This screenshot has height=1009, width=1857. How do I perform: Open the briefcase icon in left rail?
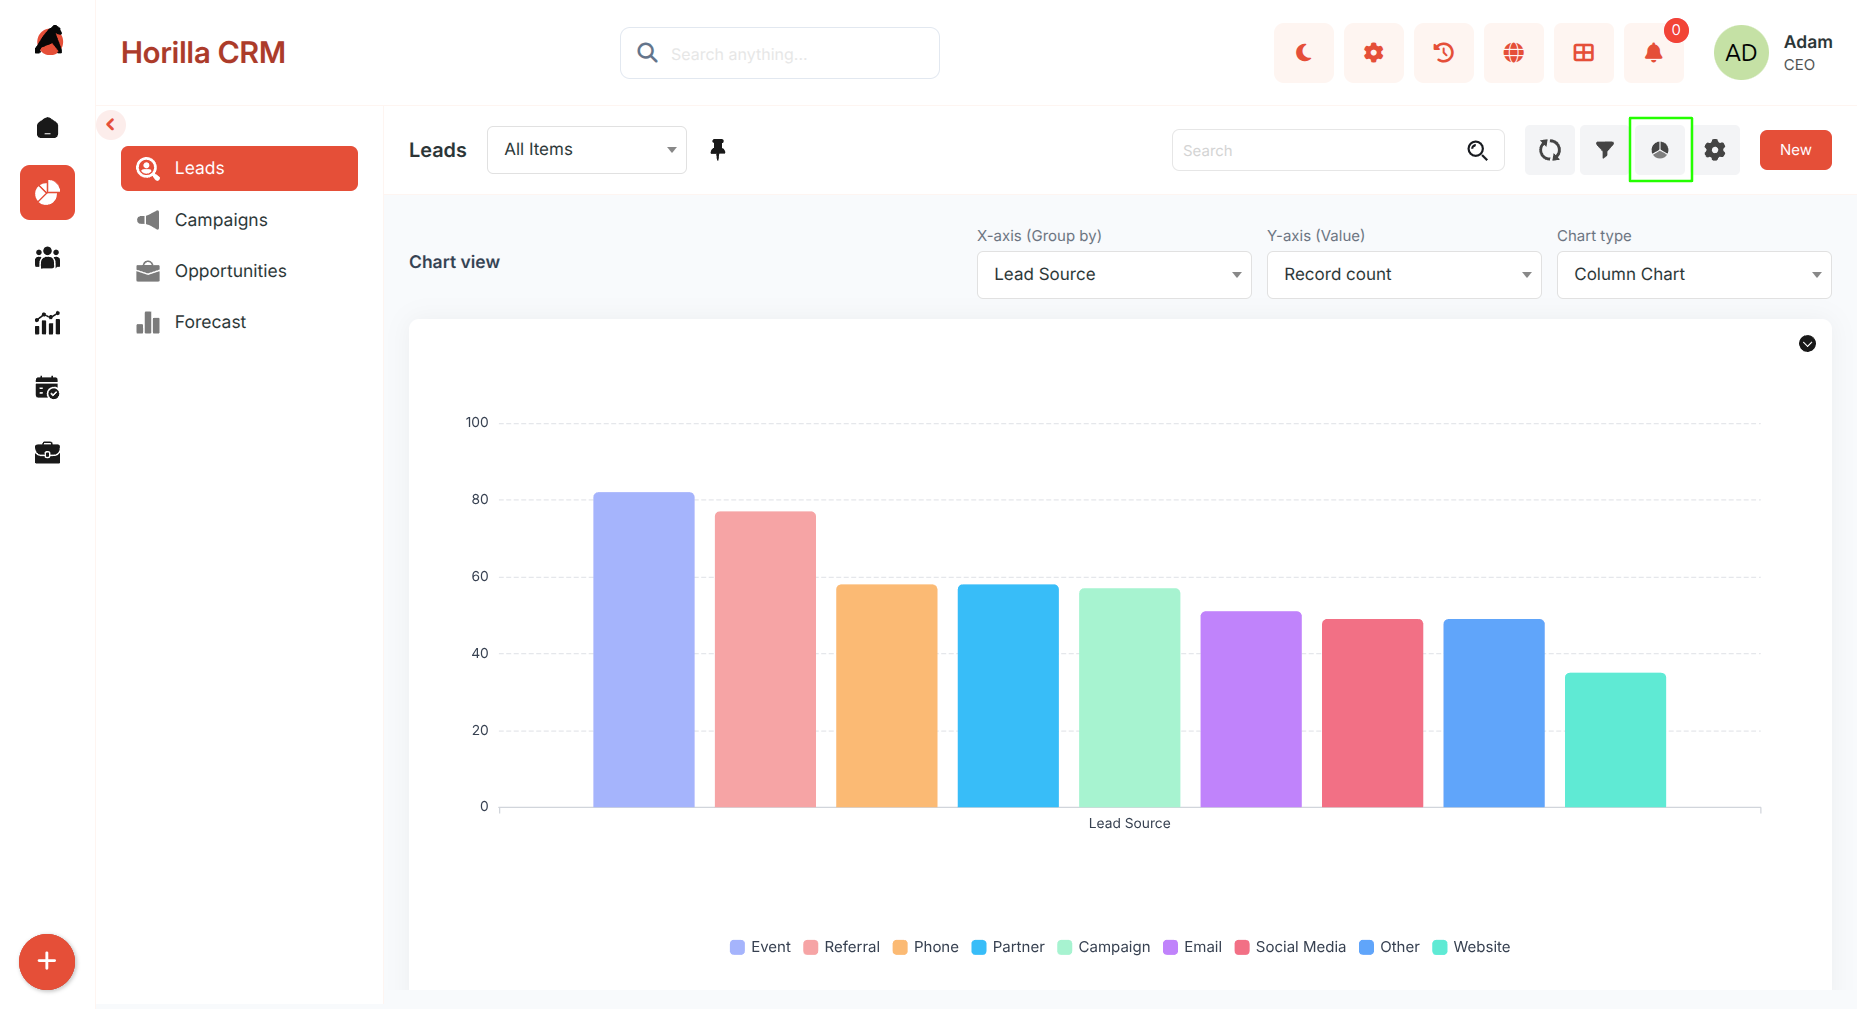(47, 453)
